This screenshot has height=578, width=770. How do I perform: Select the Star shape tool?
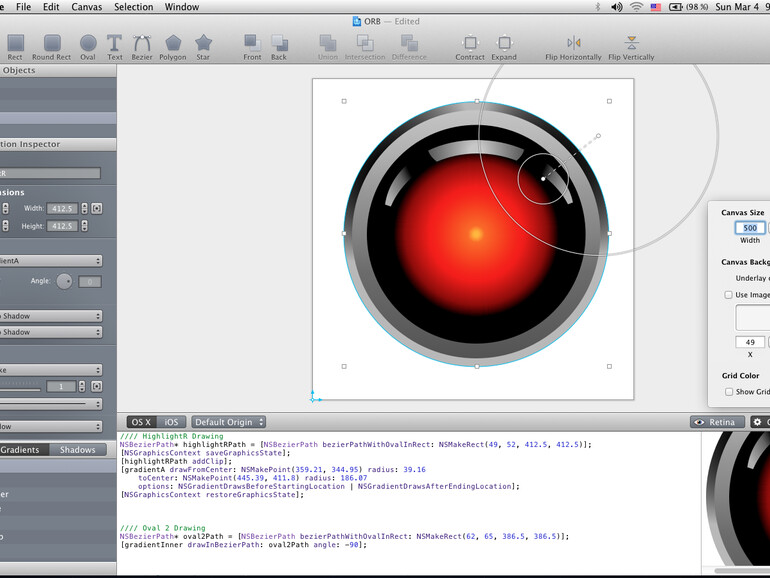click(x=203, y=47)
